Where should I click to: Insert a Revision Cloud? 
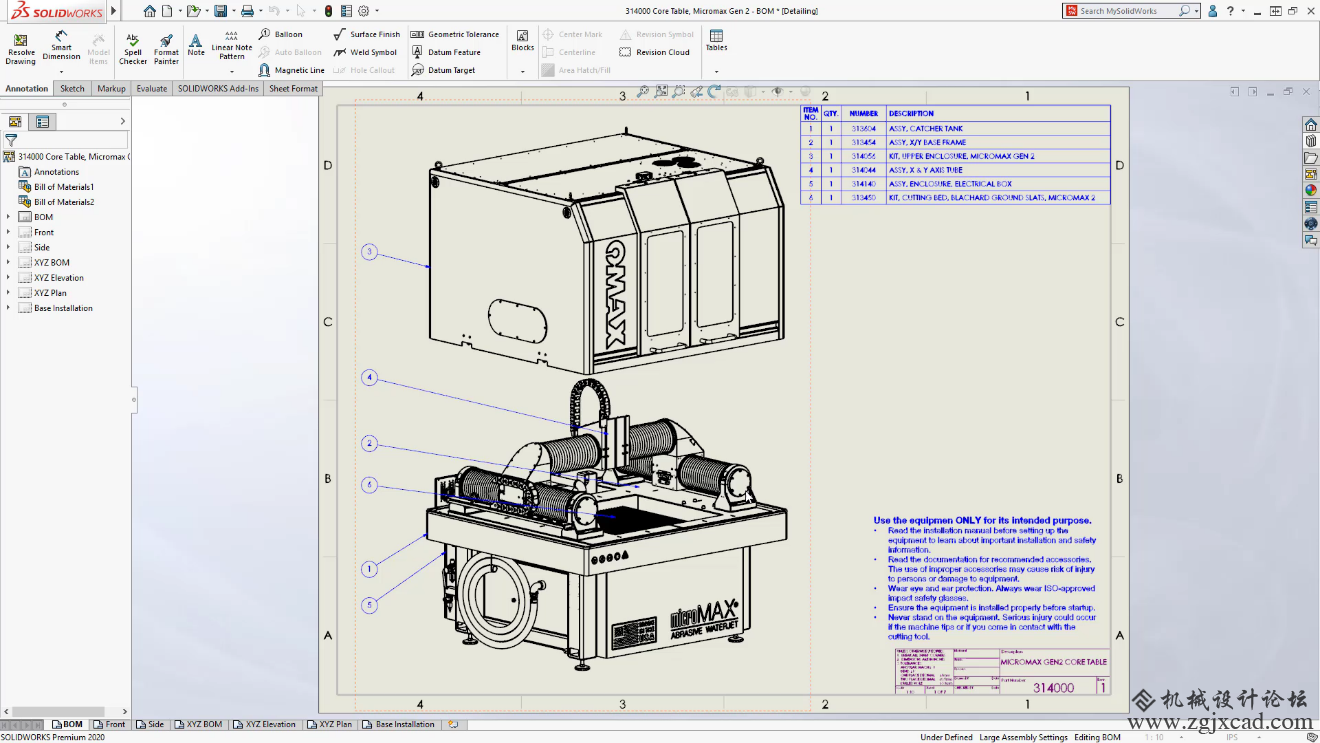click(x=654, y=52)
